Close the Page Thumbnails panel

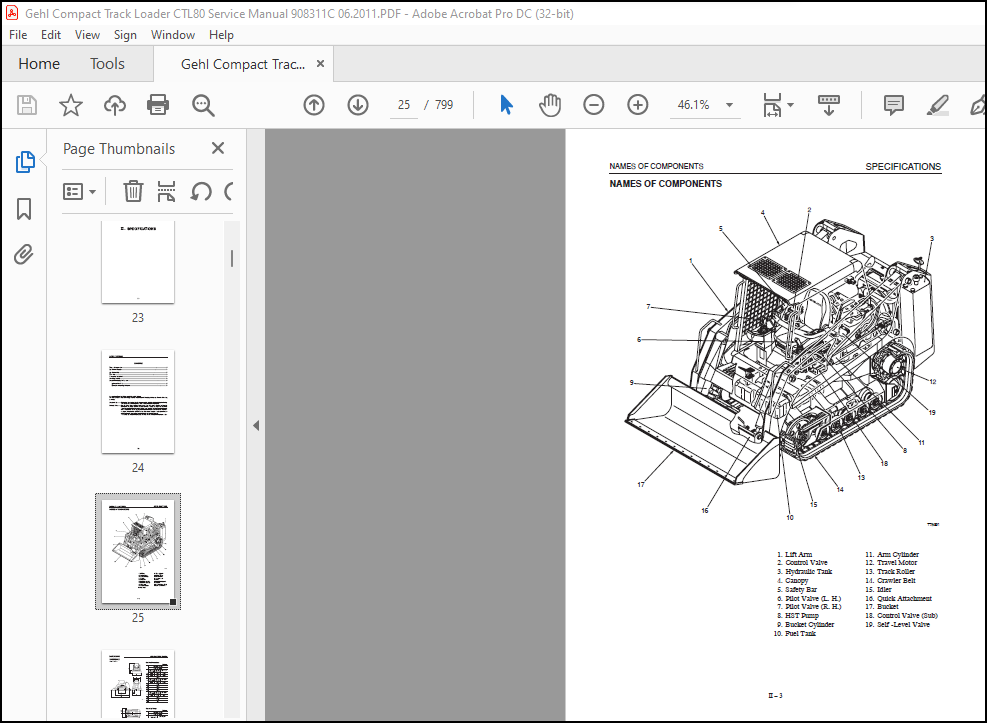coord(218,149)
